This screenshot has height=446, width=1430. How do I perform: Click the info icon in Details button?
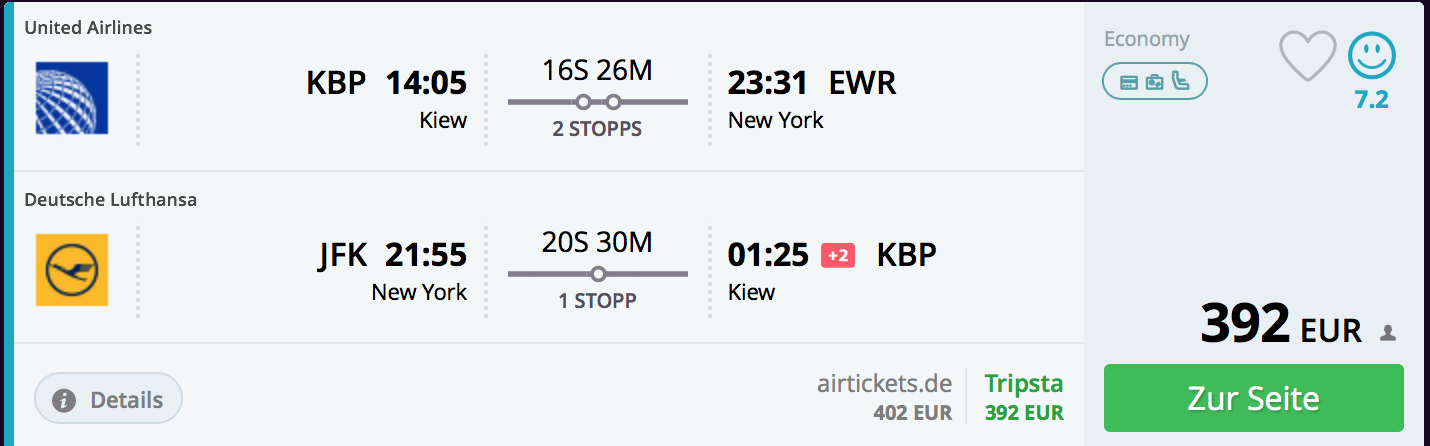(x=64, y=401)
